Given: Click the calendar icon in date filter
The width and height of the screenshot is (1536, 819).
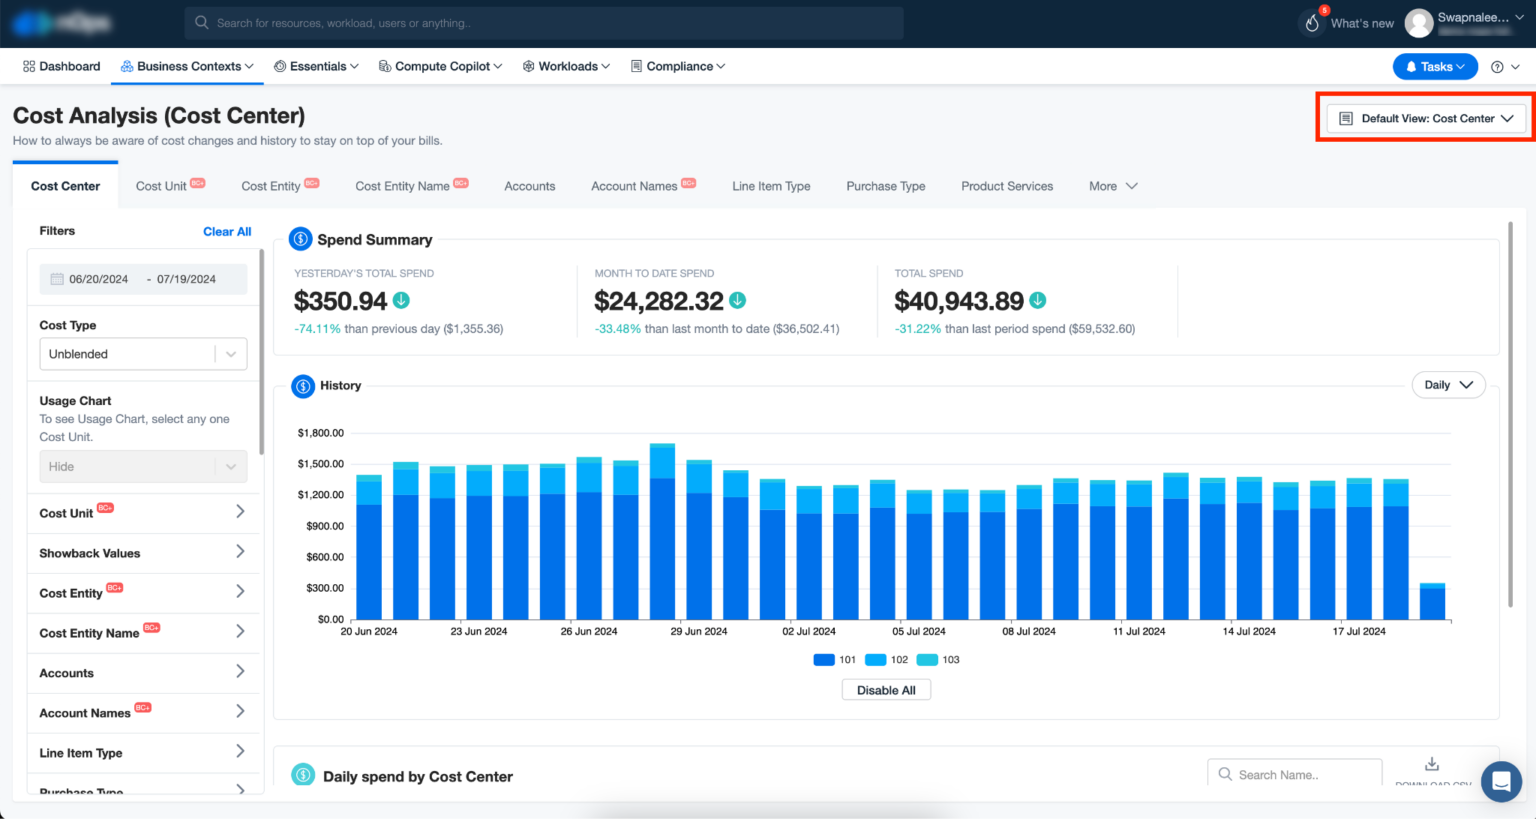Looking at the screenshot, I should pos(57,279).
